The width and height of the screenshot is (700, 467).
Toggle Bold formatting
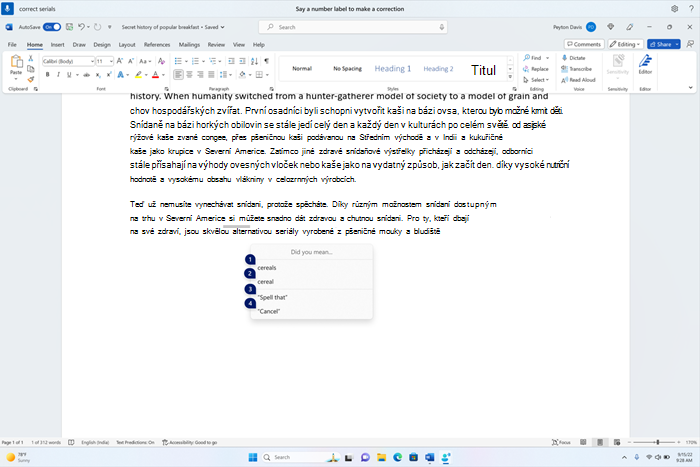coord(47,75)
